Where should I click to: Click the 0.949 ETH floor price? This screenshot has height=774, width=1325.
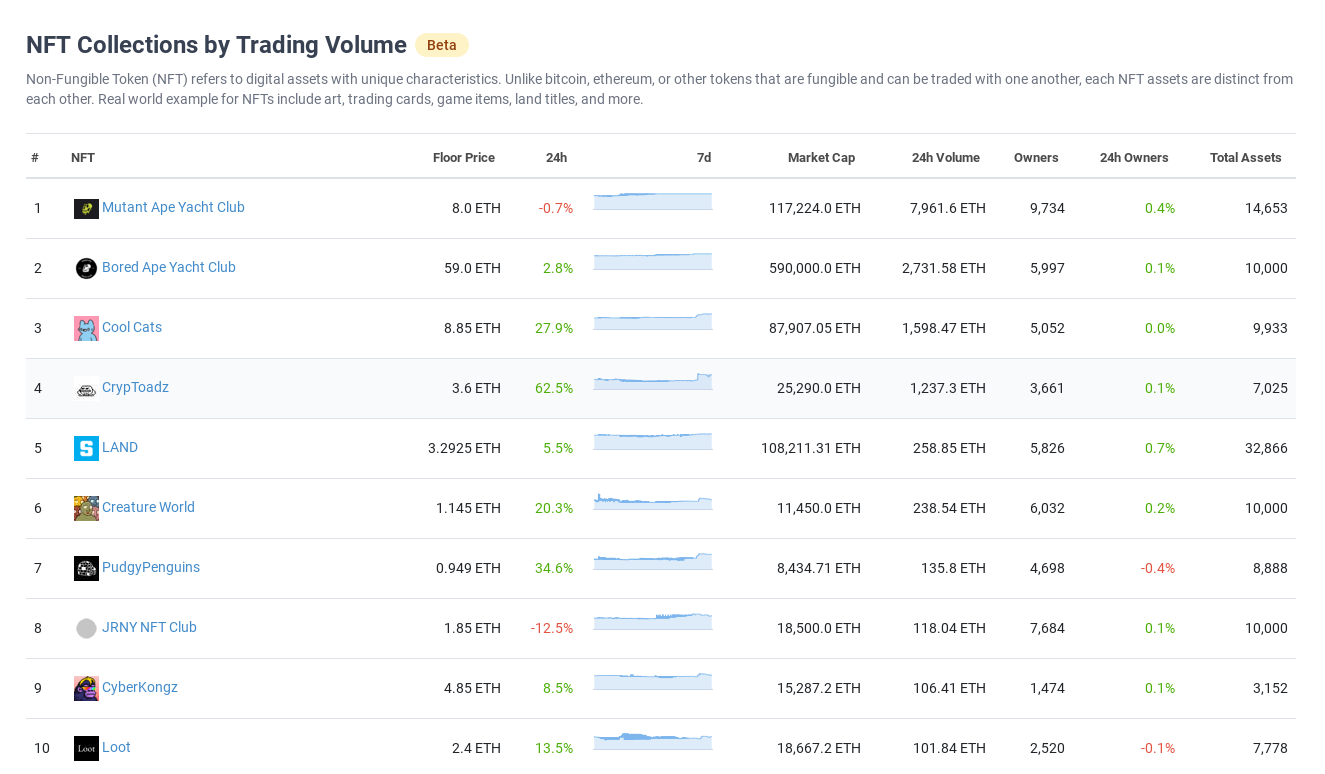click(468, 568)
